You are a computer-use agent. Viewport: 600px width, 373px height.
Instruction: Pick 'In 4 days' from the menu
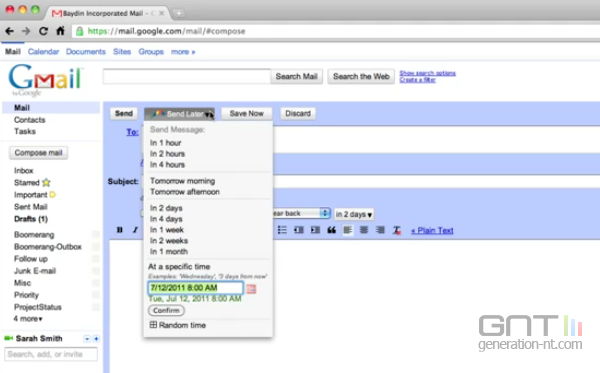(x=166, y=219)
